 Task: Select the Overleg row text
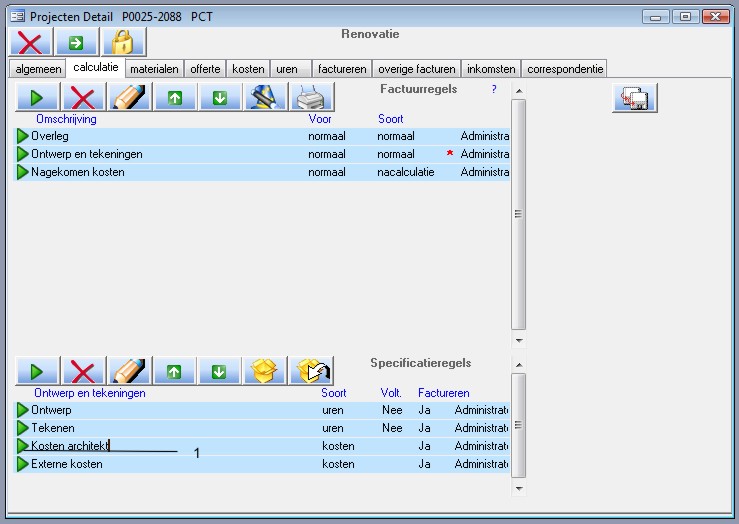pyautogui.click(x=50, y=136)
